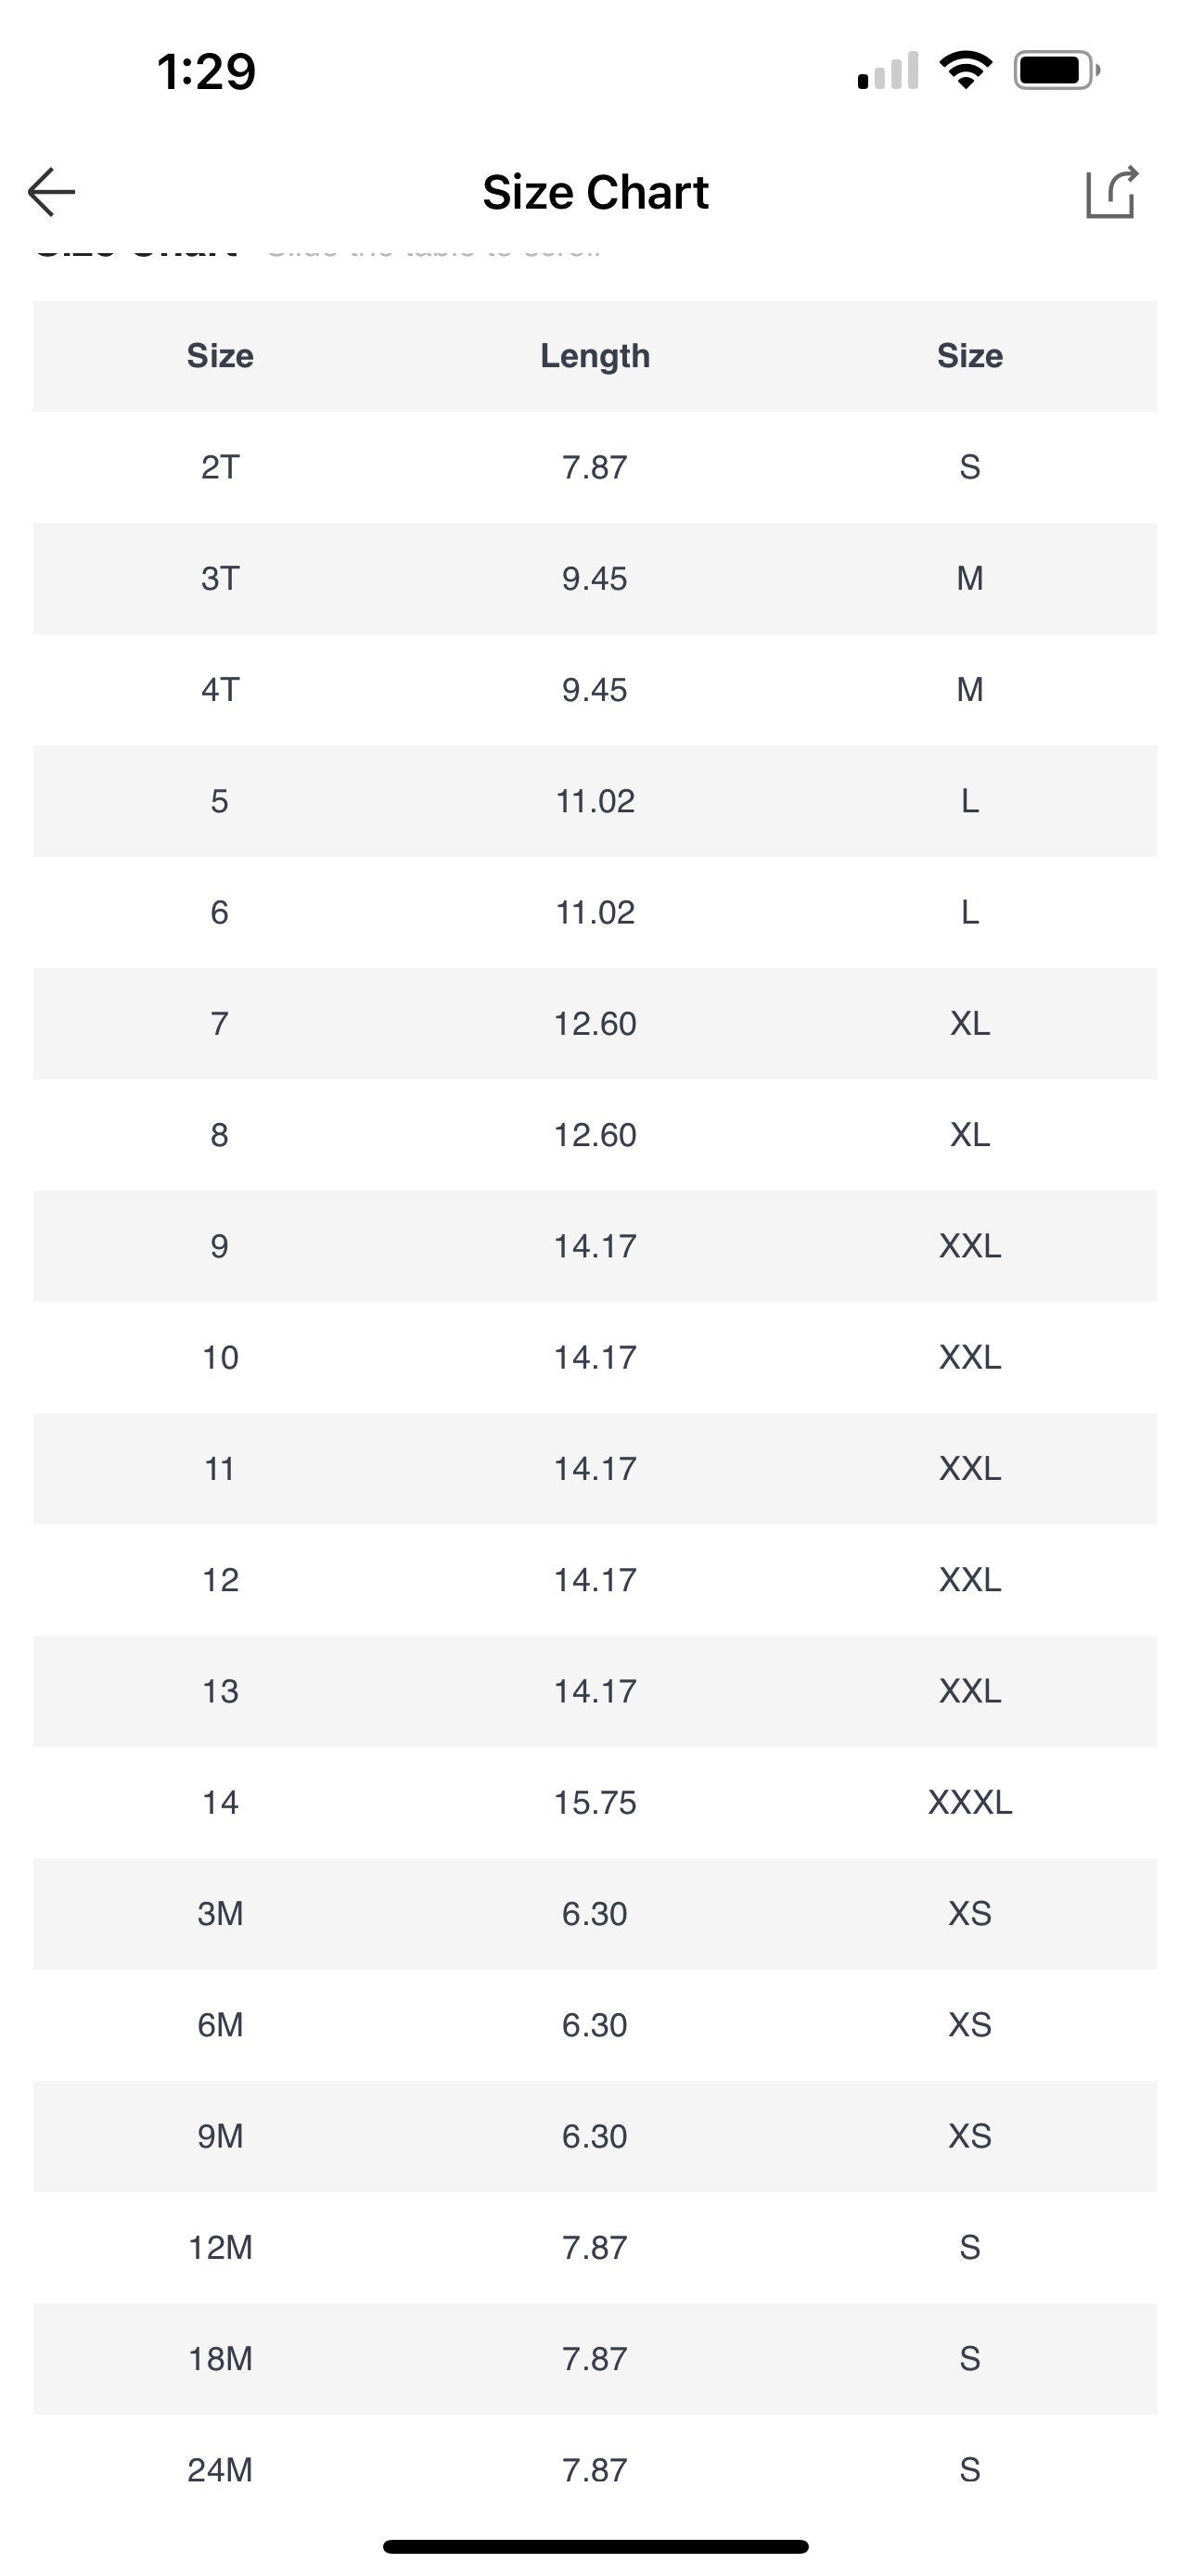1191x2576 pixels.
Task: Tap the 1:29 clock in status bar
Action: click(206, 72)
